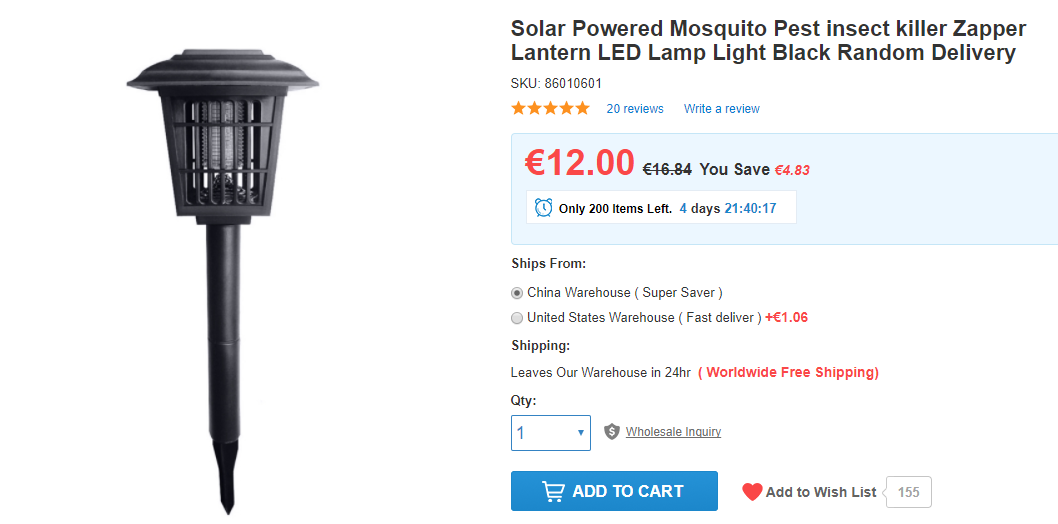
Task: Open the Qty quantity dropdown
Action: 550,433
